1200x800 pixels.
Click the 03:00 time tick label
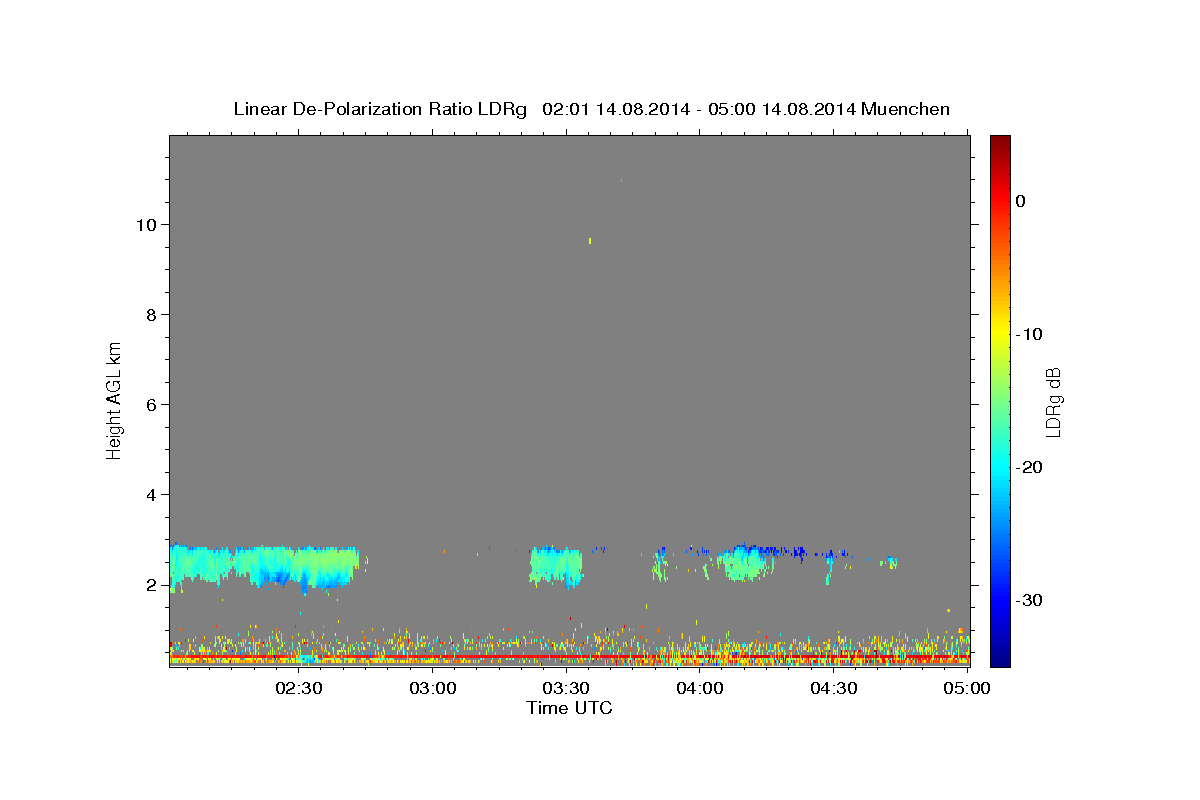coord(433,688)
